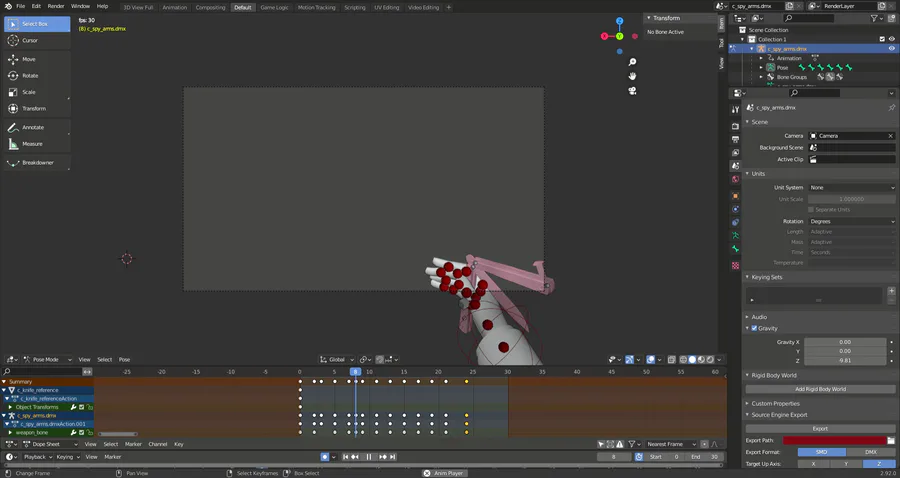900x478 pixels.
Task: Toggle use preview range clock icon
Action: (639, 457)
